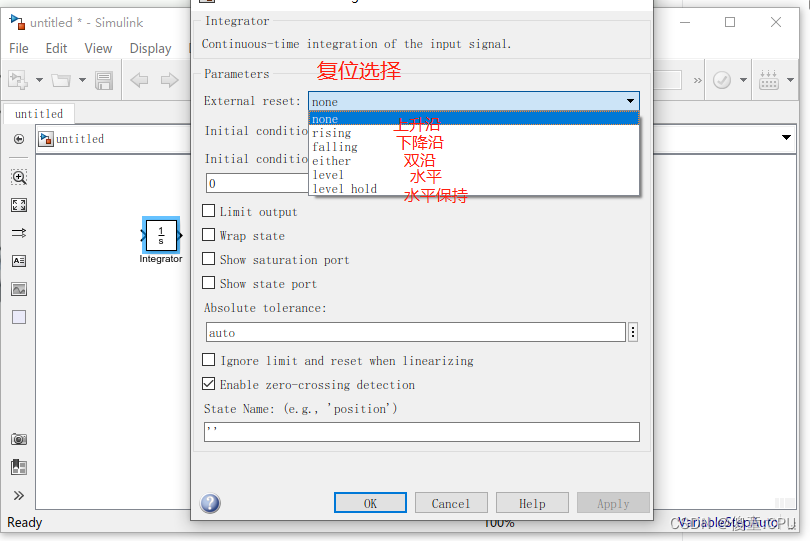Switch to the untitled model tab
The image size is (810, 541).
39,114
